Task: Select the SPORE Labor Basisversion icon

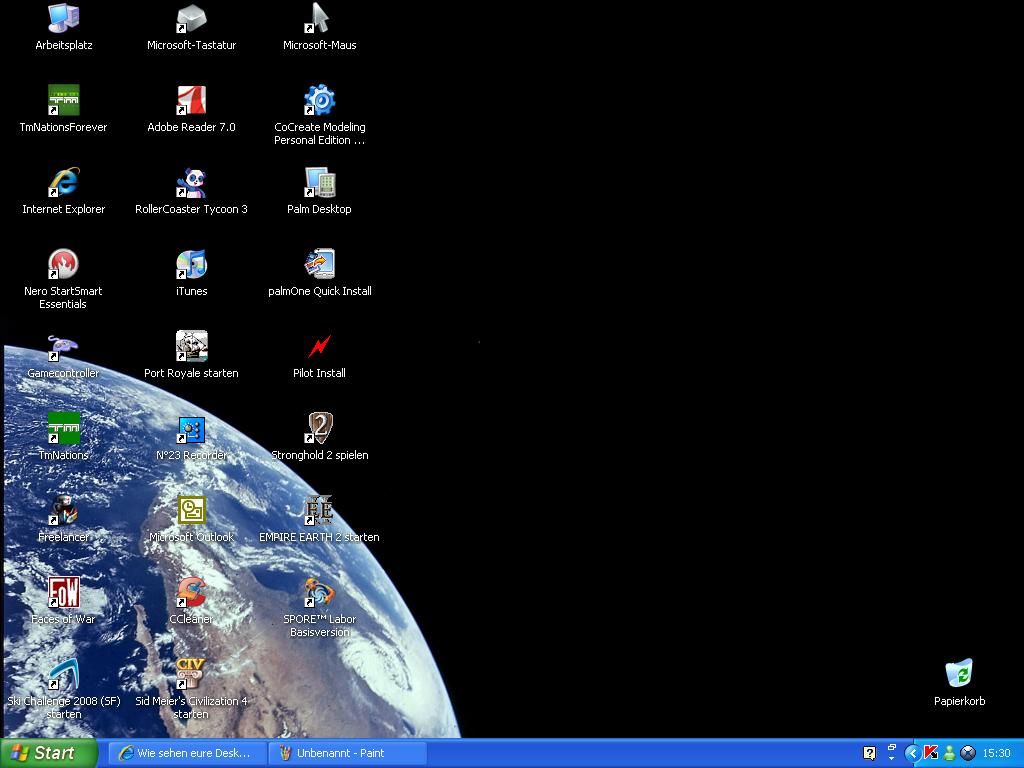Action: point(319,592)
